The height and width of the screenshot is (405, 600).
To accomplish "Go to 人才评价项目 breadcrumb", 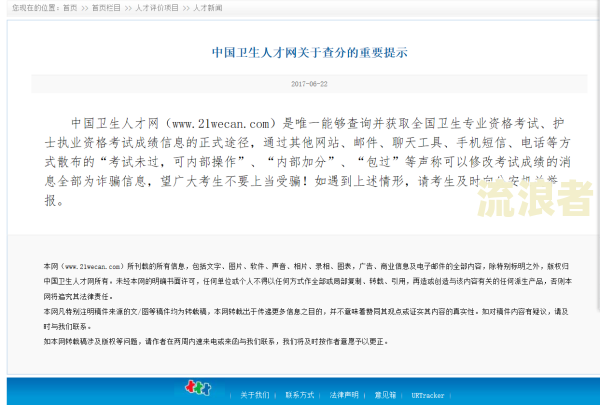I will point(157,8).
